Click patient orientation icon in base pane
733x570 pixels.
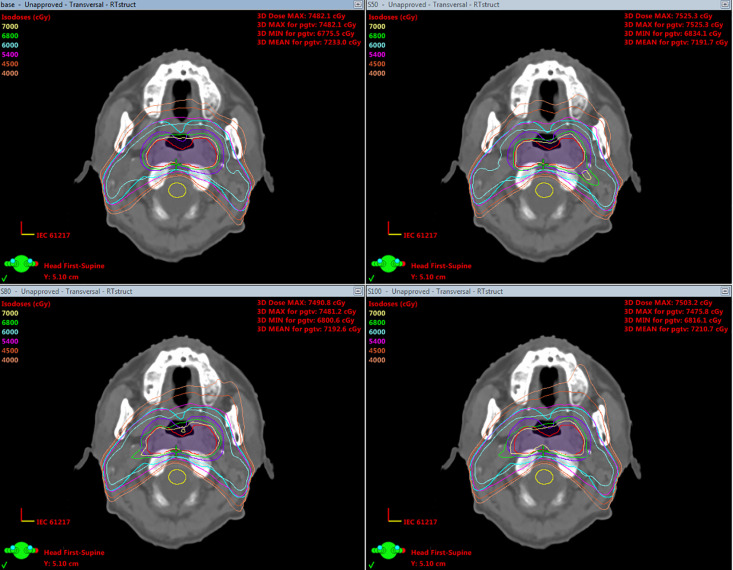pyautogui.click(x=21, y=264)
